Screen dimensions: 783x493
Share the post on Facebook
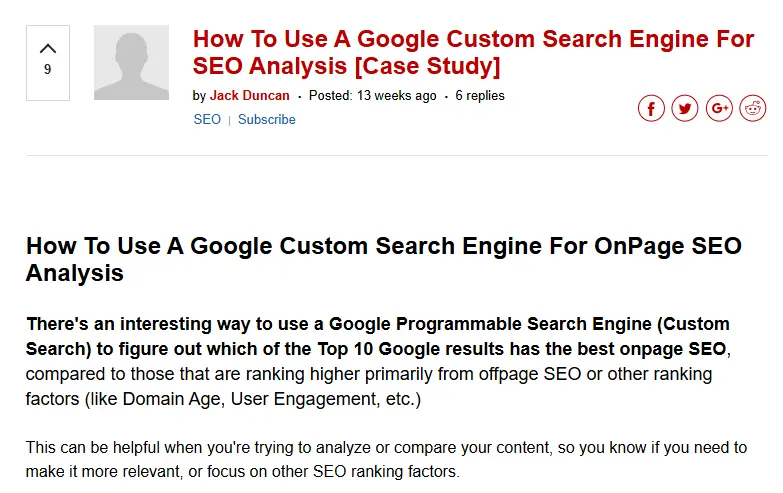coord(651,108)
